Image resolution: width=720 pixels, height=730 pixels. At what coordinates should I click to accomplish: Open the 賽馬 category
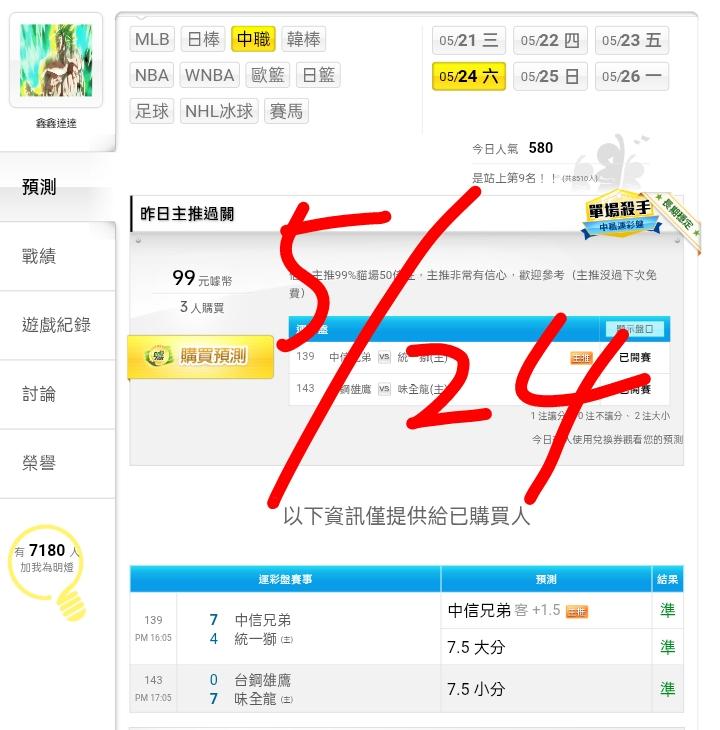(x=286, y=111)
